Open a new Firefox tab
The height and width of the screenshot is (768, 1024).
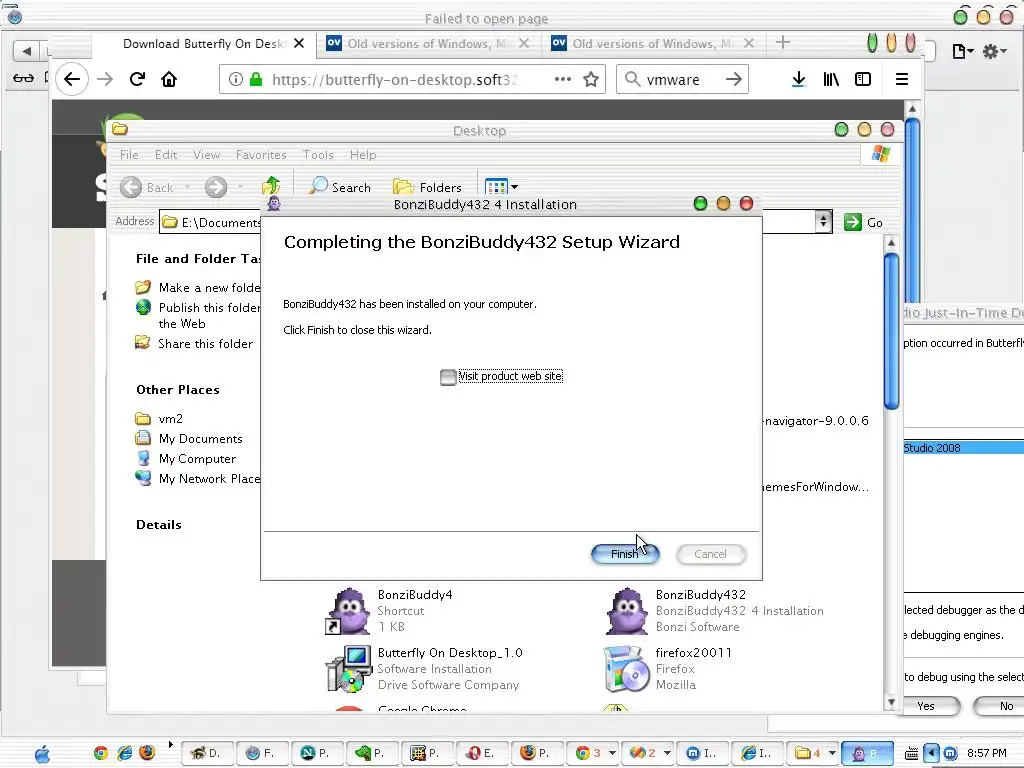click(x=783, y=43)
